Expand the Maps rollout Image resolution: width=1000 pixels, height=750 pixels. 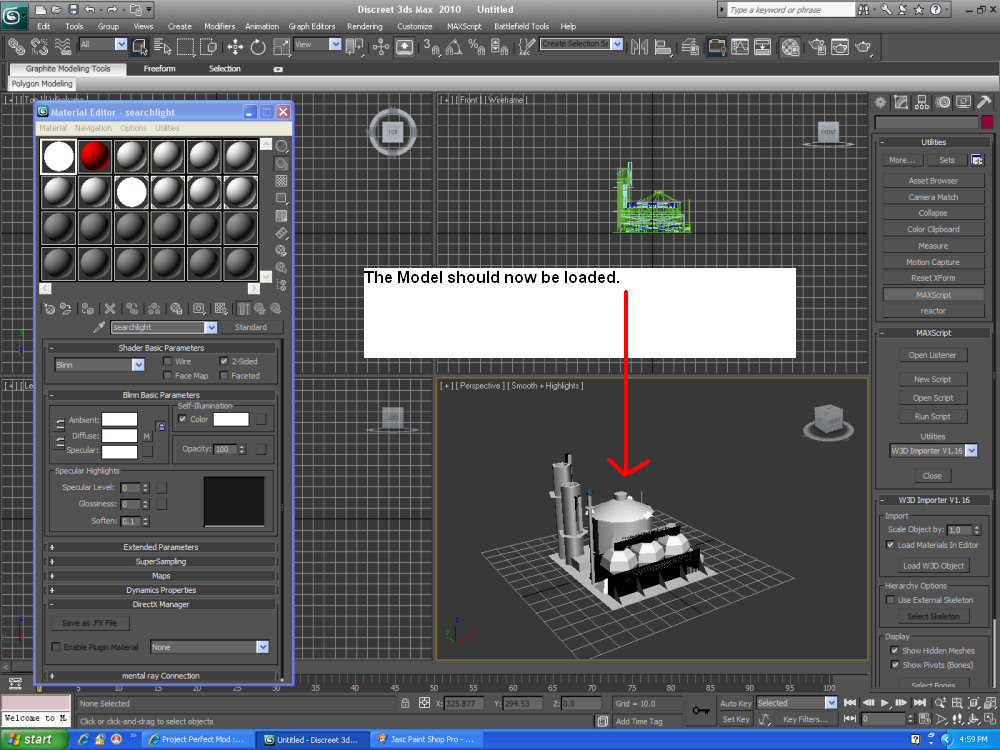pos(161,576)
